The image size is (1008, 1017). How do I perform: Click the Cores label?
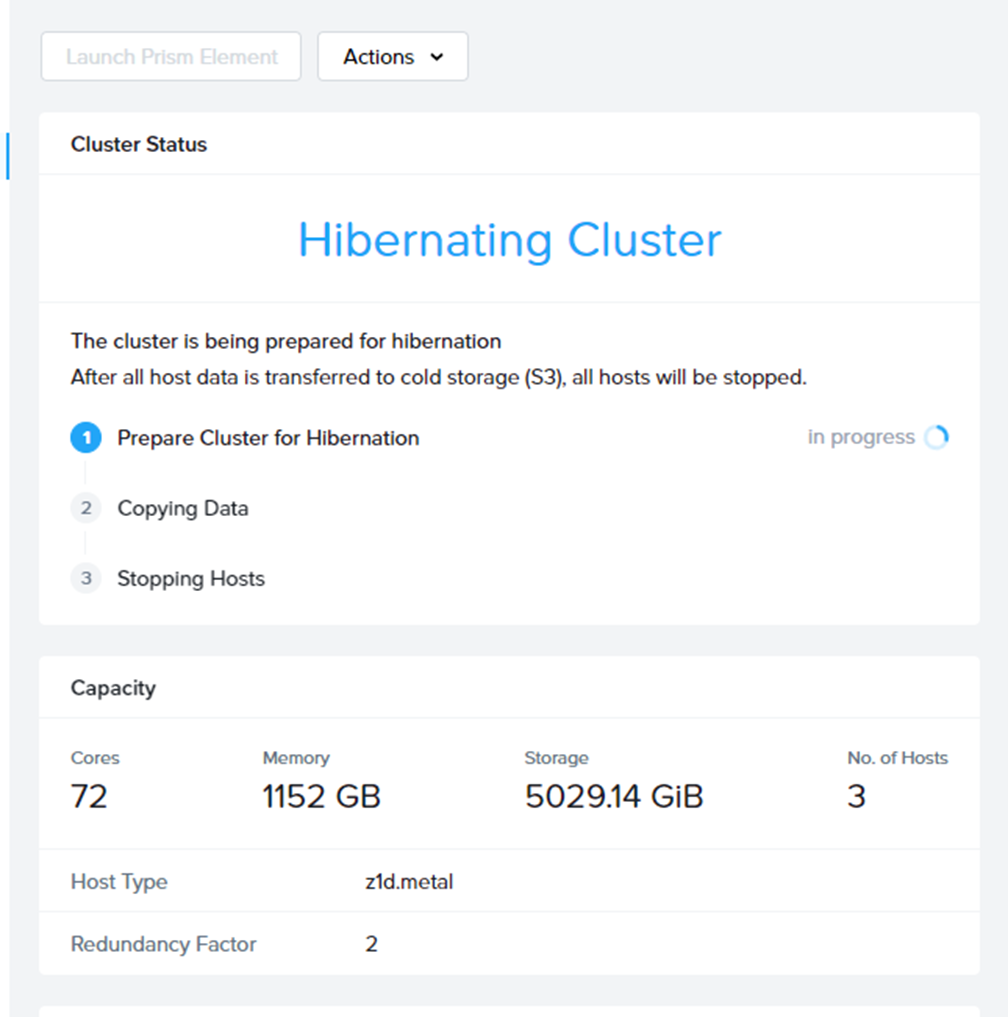click(x=95, y=758)
